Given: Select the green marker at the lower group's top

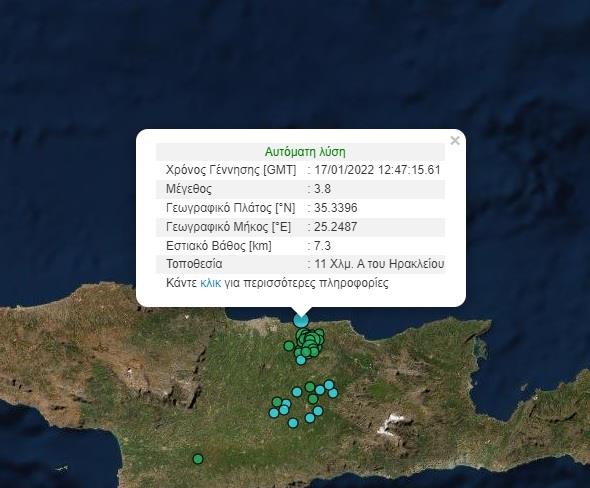Looking at the screenshot, I should point(310,387).
